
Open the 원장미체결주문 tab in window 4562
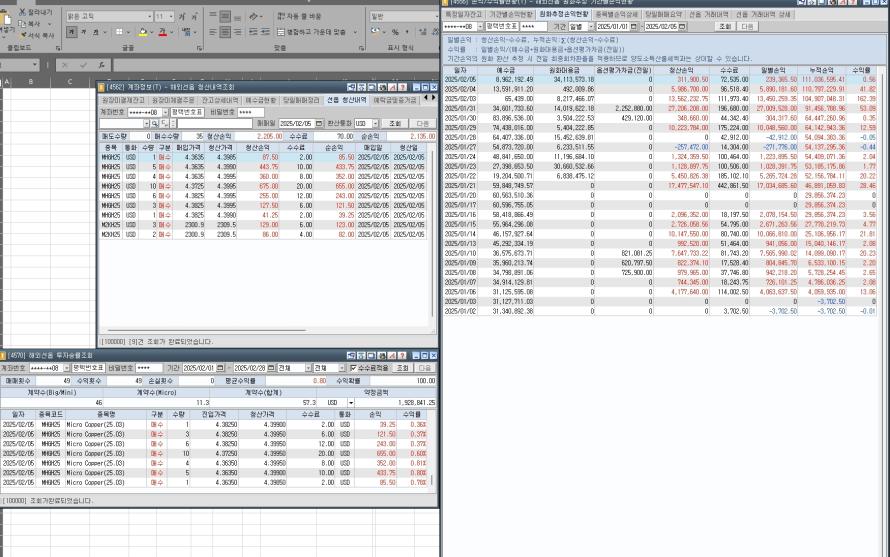pyautogui.click(x=173, y=100)
